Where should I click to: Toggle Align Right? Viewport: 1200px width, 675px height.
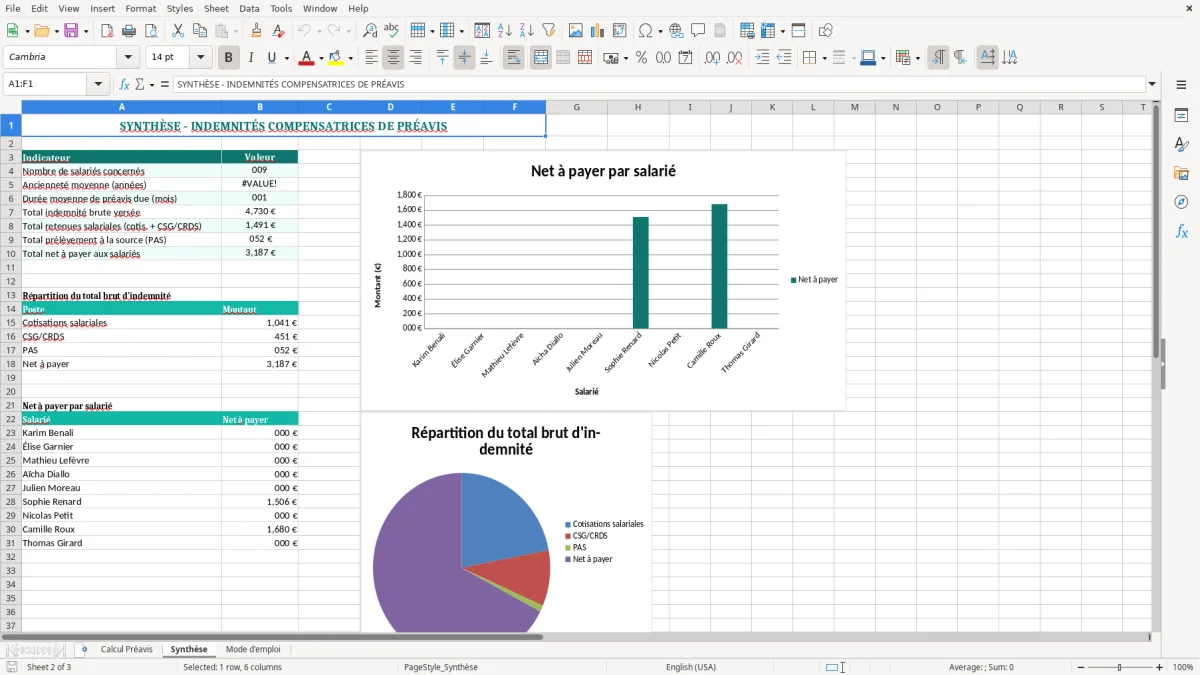coord(415,58)
